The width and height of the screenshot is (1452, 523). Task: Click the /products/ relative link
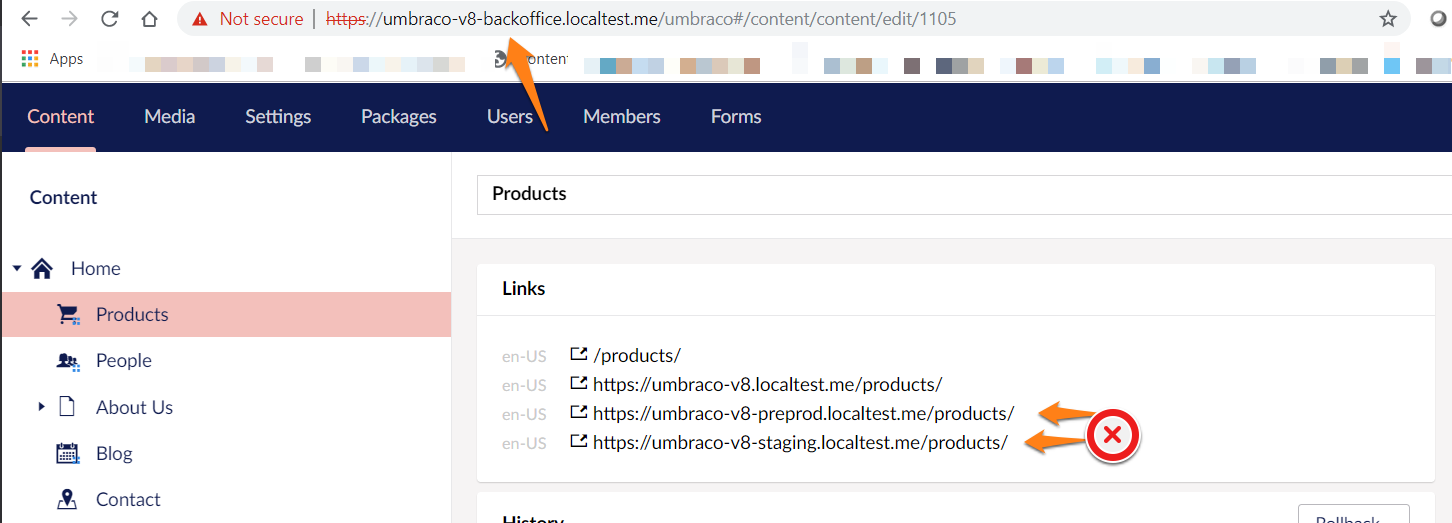636,356
